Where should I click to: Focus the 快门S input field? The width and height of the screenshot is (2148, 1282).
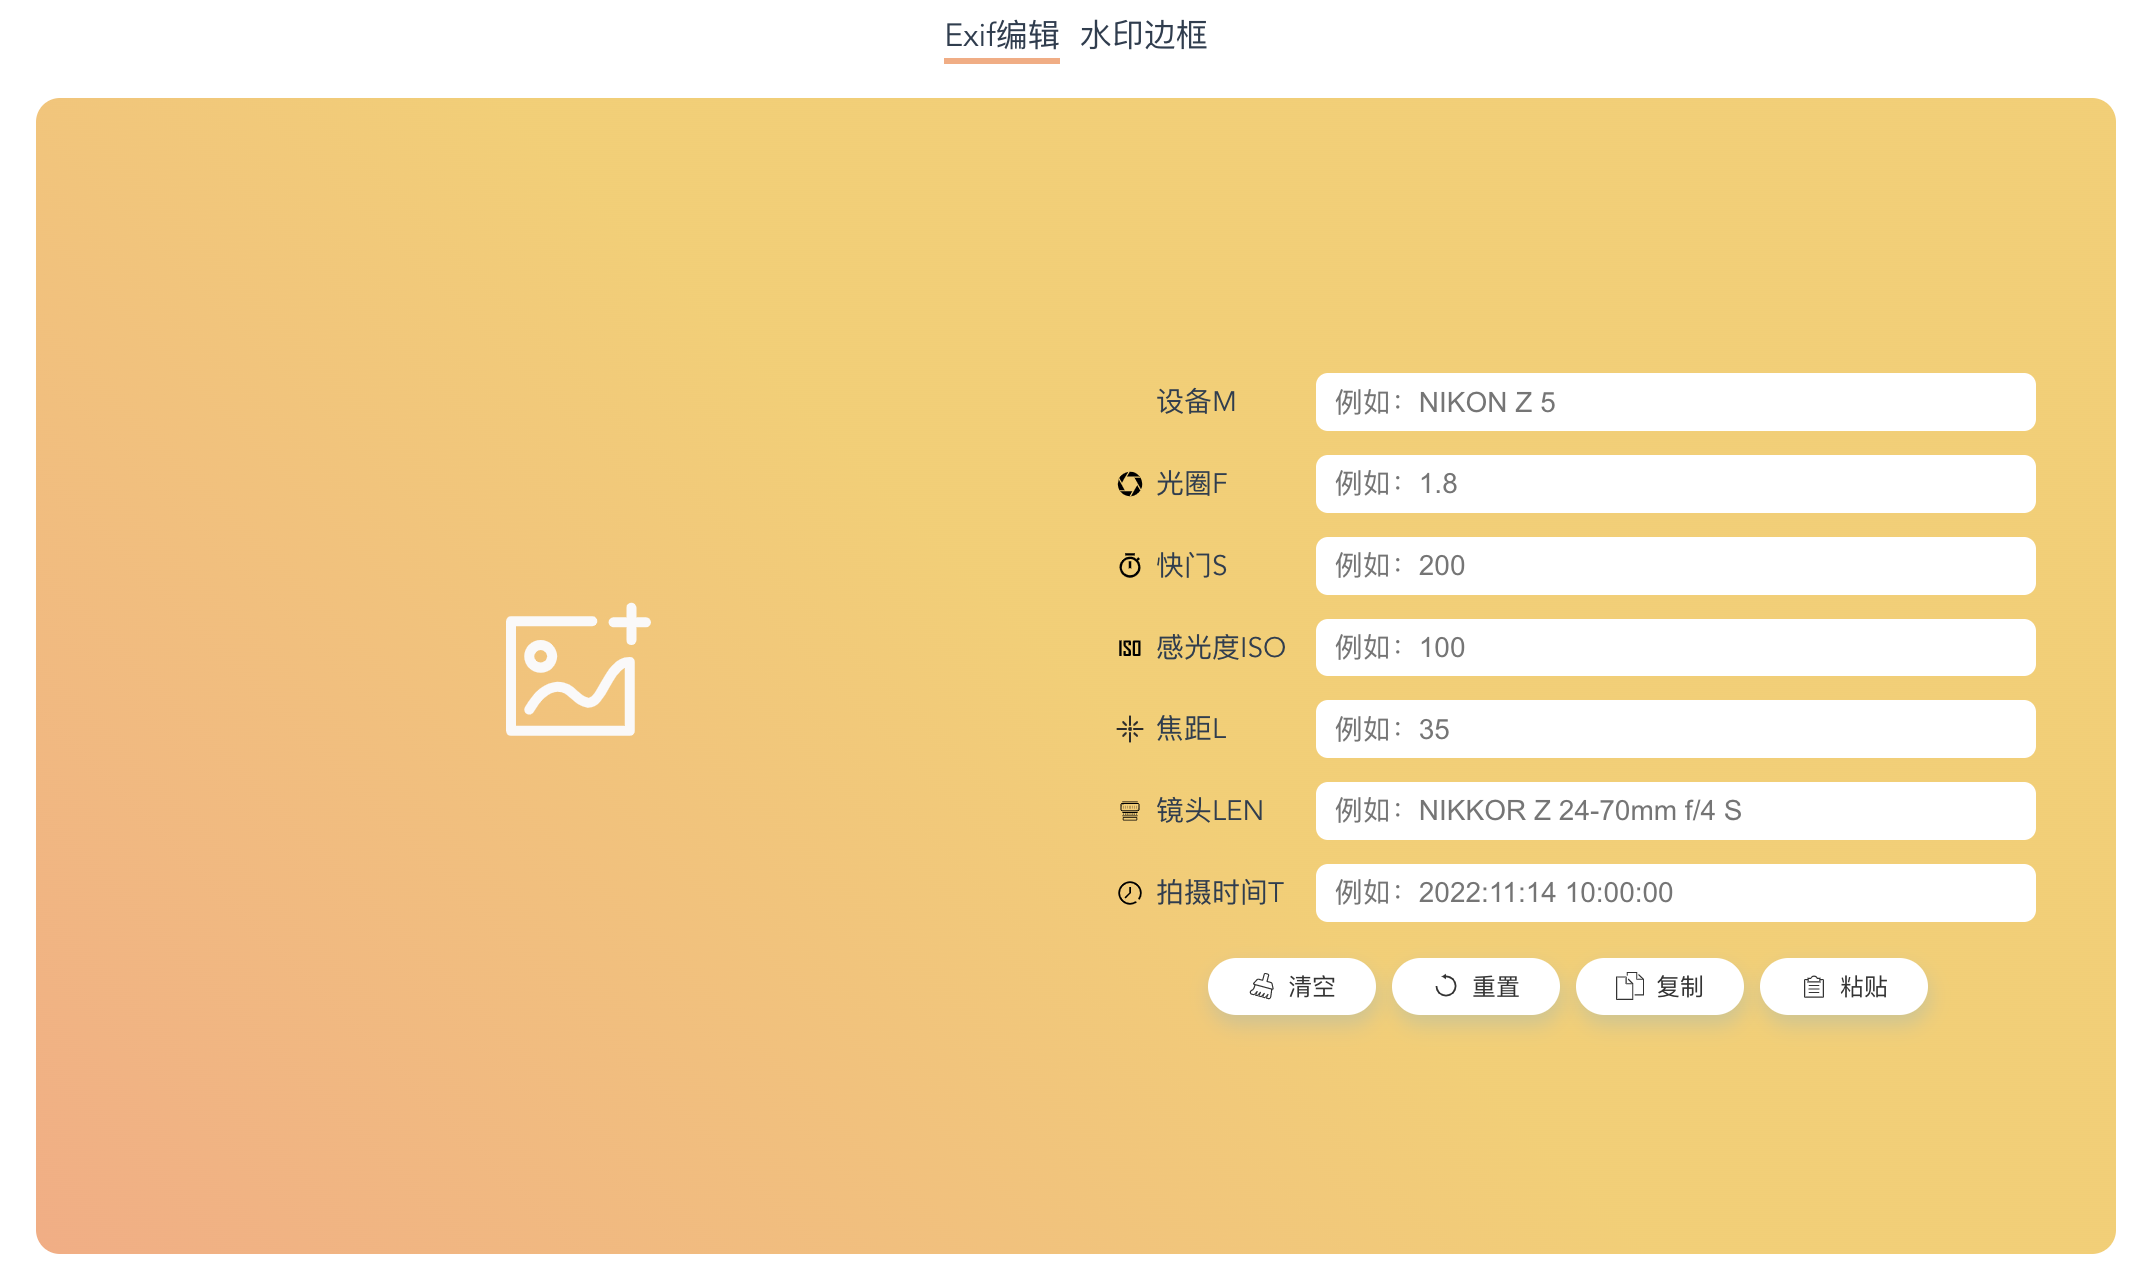coord(1675,566)
